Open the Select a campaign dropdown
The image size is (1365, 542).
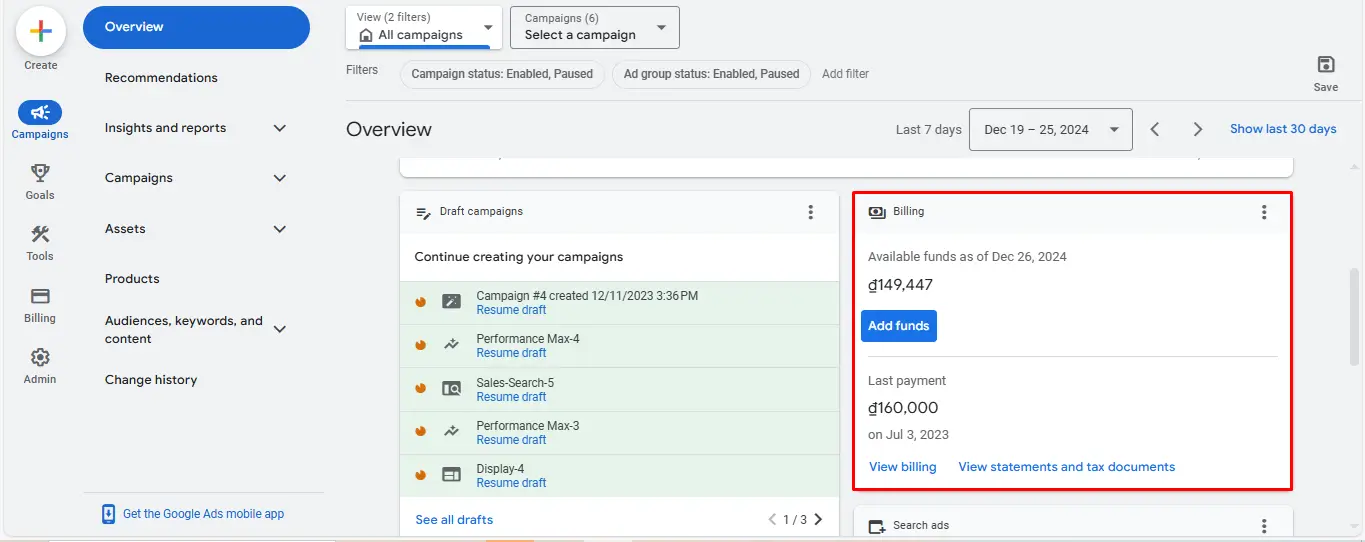[595, 27]
